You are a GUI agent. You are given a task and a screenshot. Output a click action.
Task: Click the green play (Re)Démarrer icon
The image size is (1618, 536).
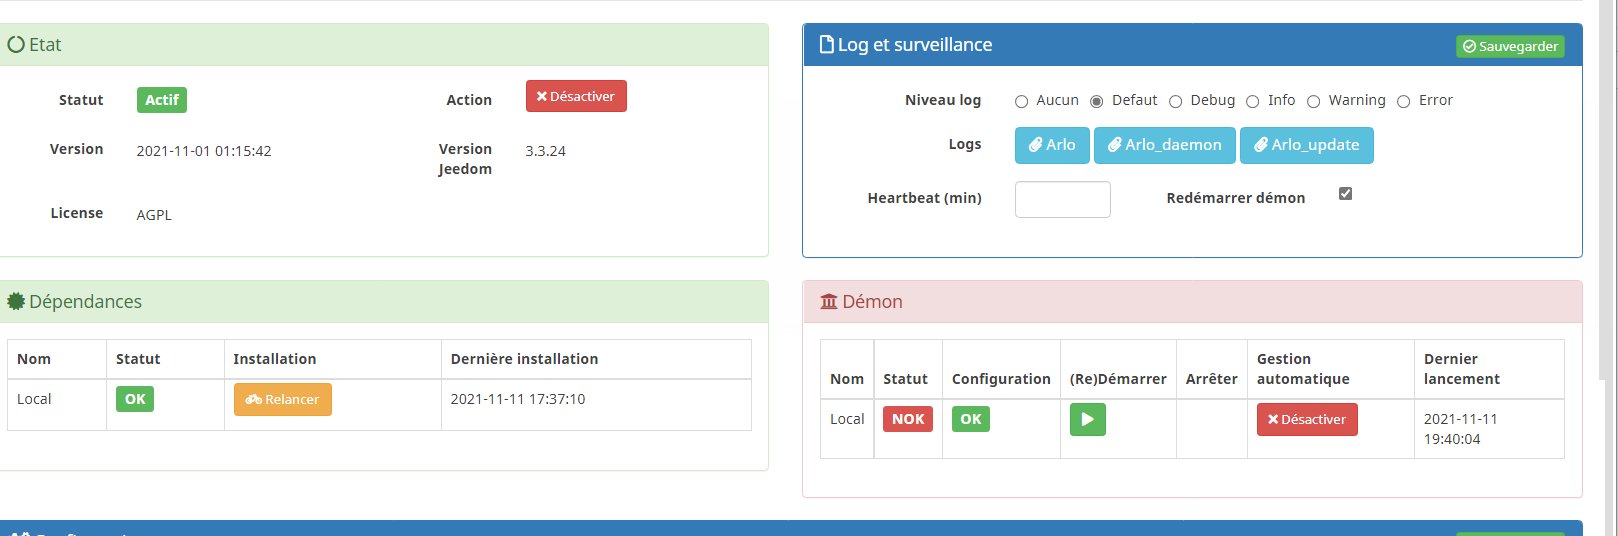[1087, 420]
